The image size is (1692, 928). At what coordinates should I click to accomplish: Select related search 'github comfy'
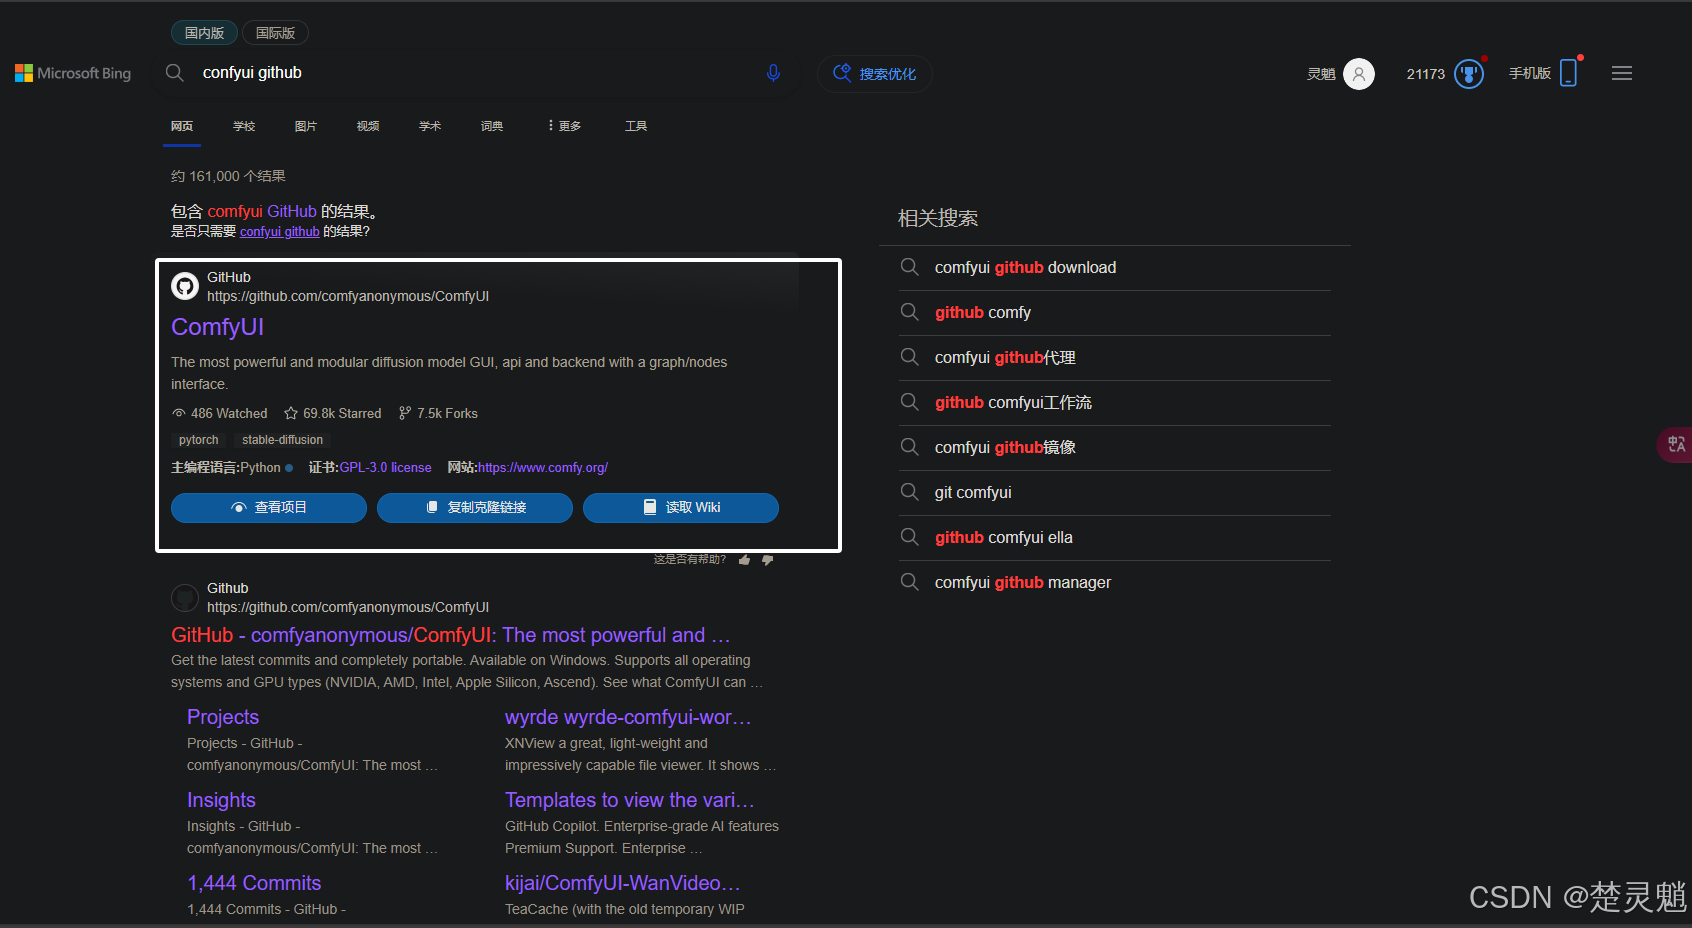point(983,312)
